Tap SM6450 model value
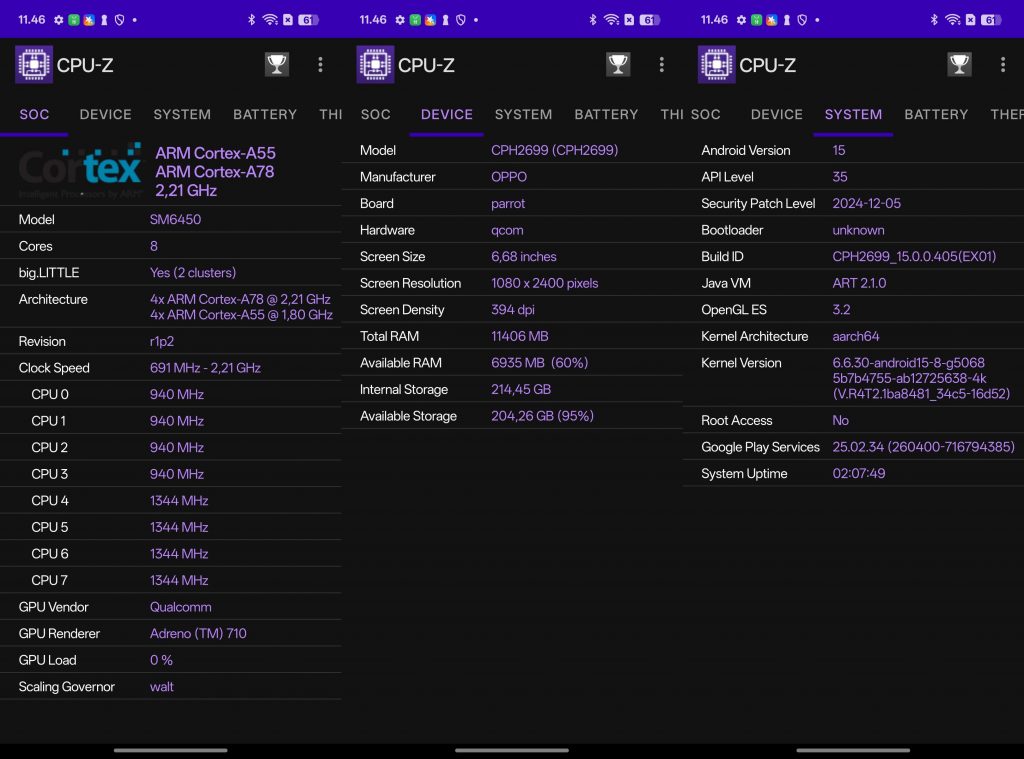The image size is (1024, 759). tap(175, 219)
